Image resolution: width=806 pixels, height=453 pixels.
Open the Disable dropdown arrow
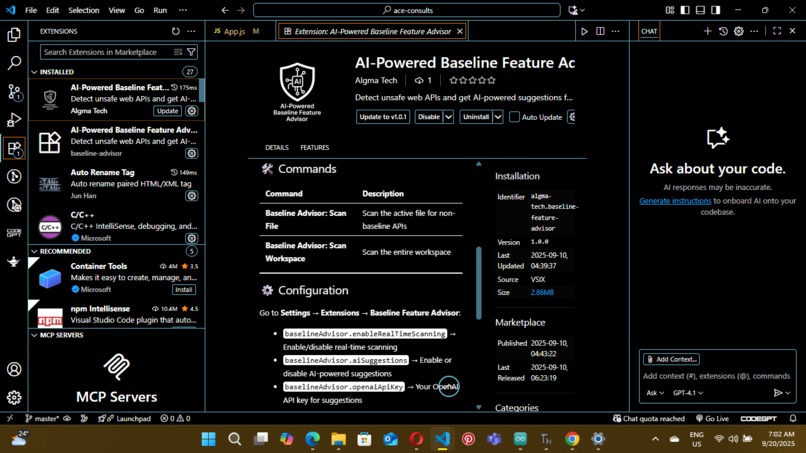(x=448, y=117)
